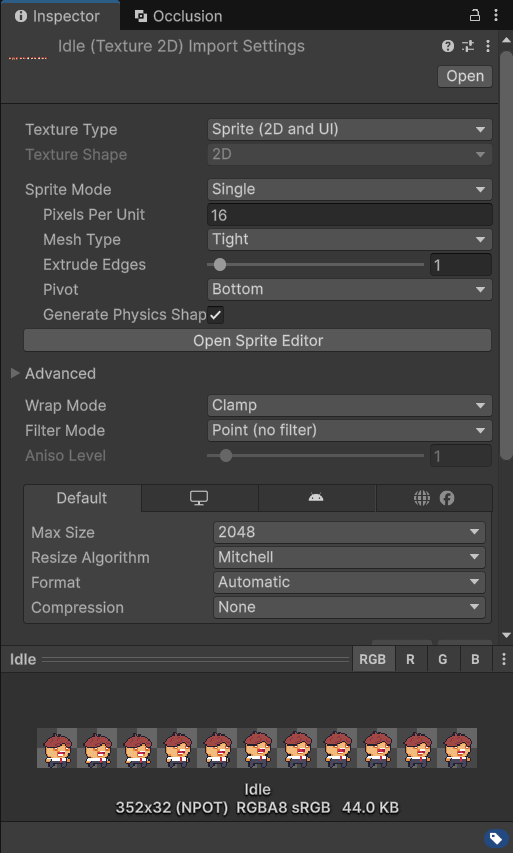513x853 pixels.
Task: Open the help reference icon
Action: tap(448, 46)
